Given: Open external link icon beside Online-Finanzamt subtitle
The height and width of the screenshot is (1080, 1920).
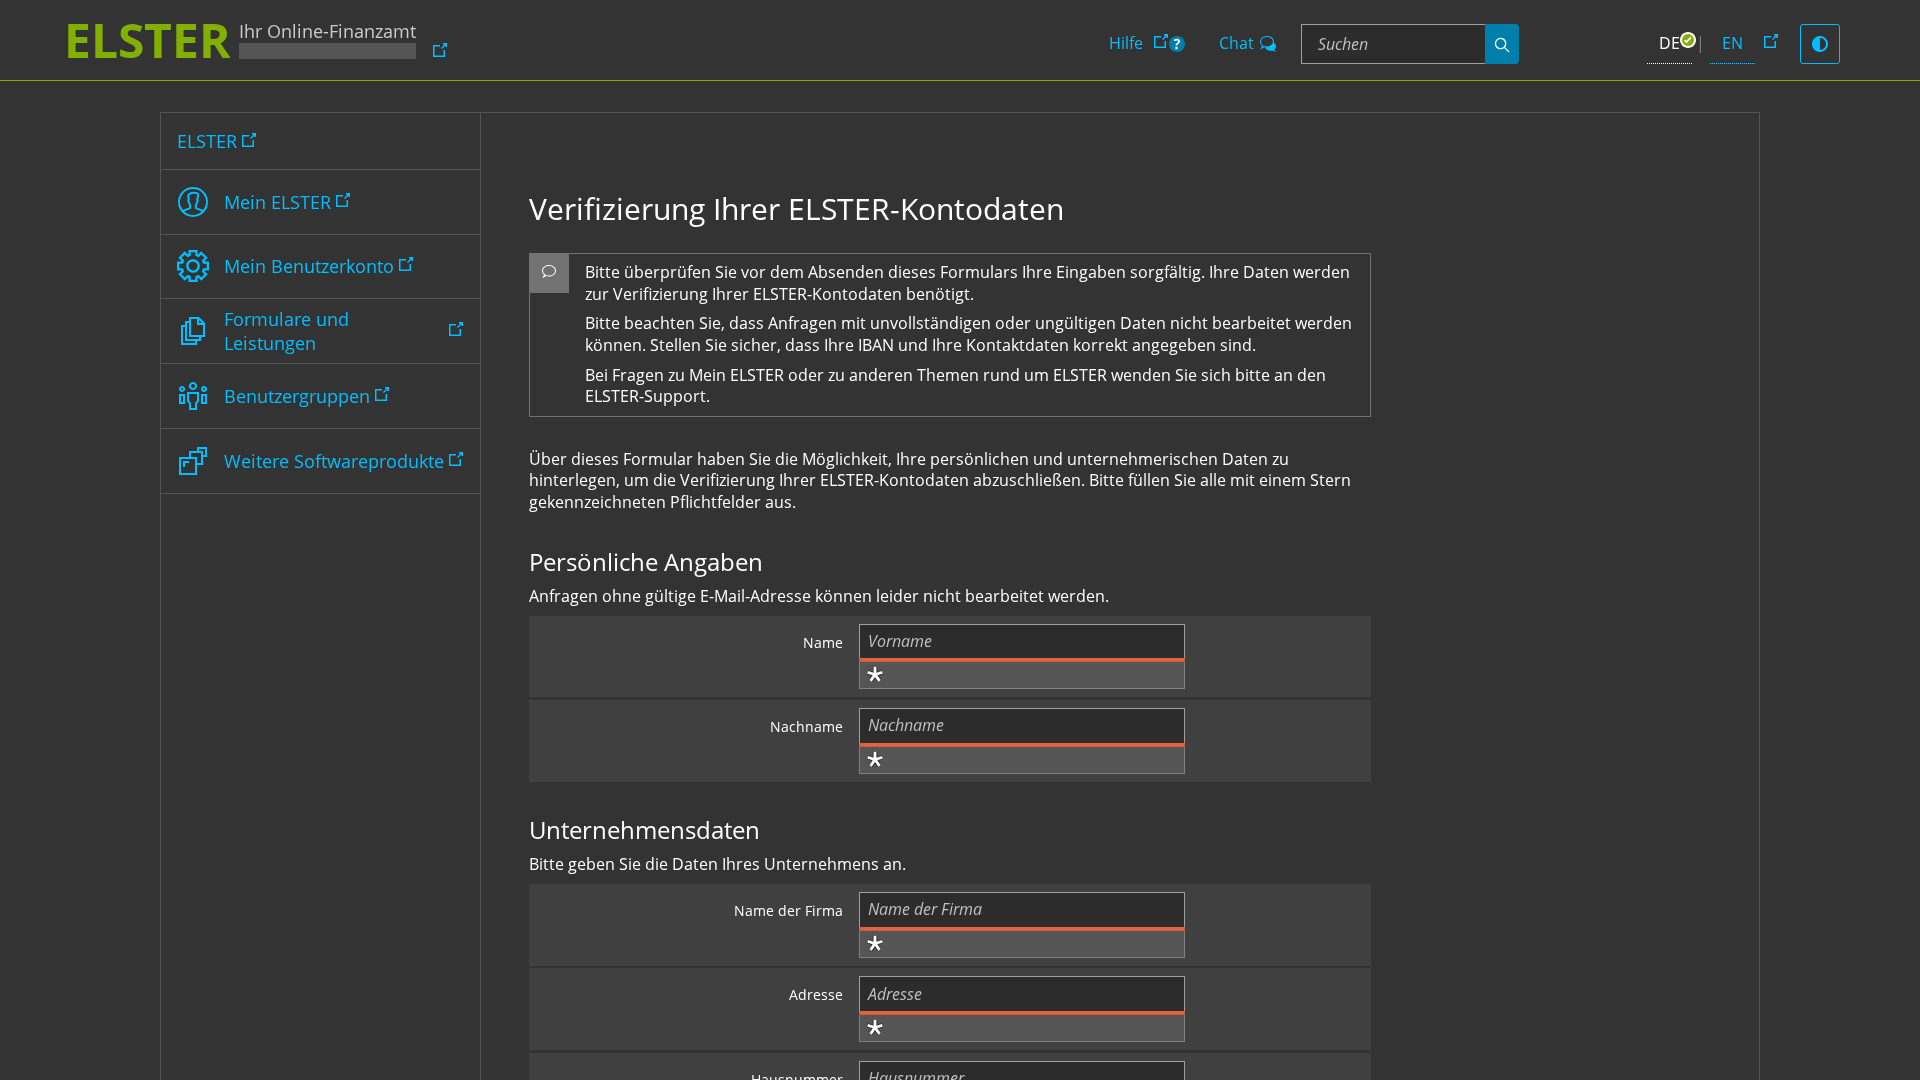Looking at the screenshot, I should tap(440, 50).
